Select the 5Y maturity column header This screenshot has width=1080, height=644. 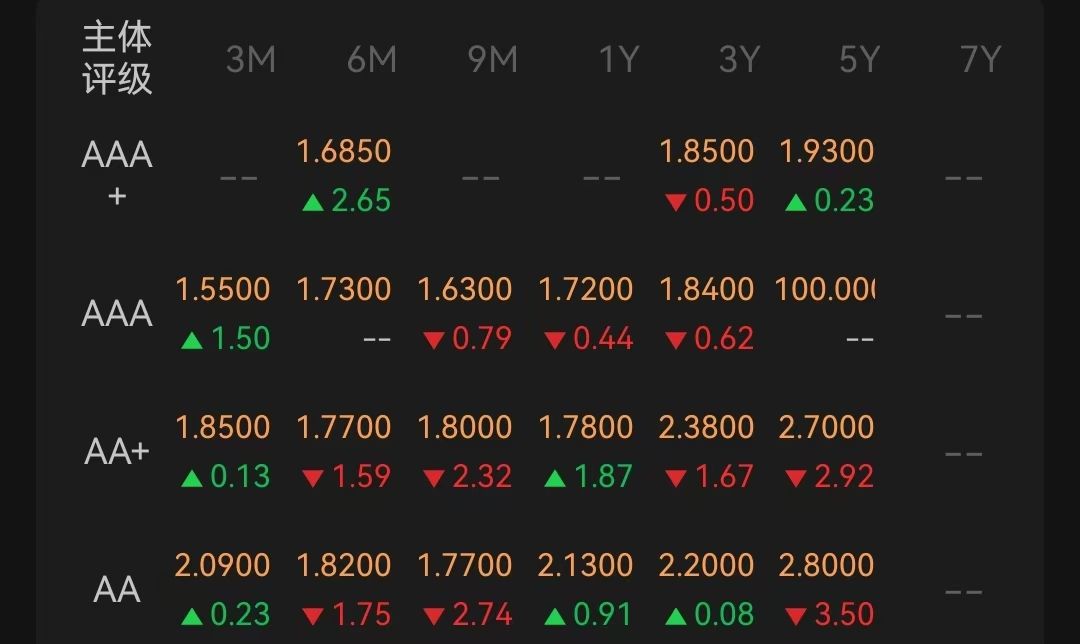pos(859,60)
